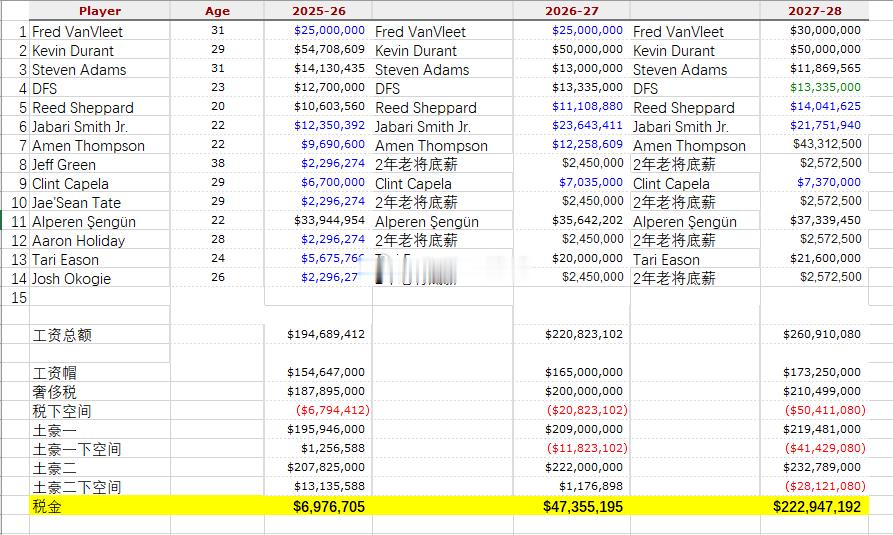Screen dimensions: 893x535
Task: Click the $12,700,000 DFS salary cell
Action: (x=329, y=87)
